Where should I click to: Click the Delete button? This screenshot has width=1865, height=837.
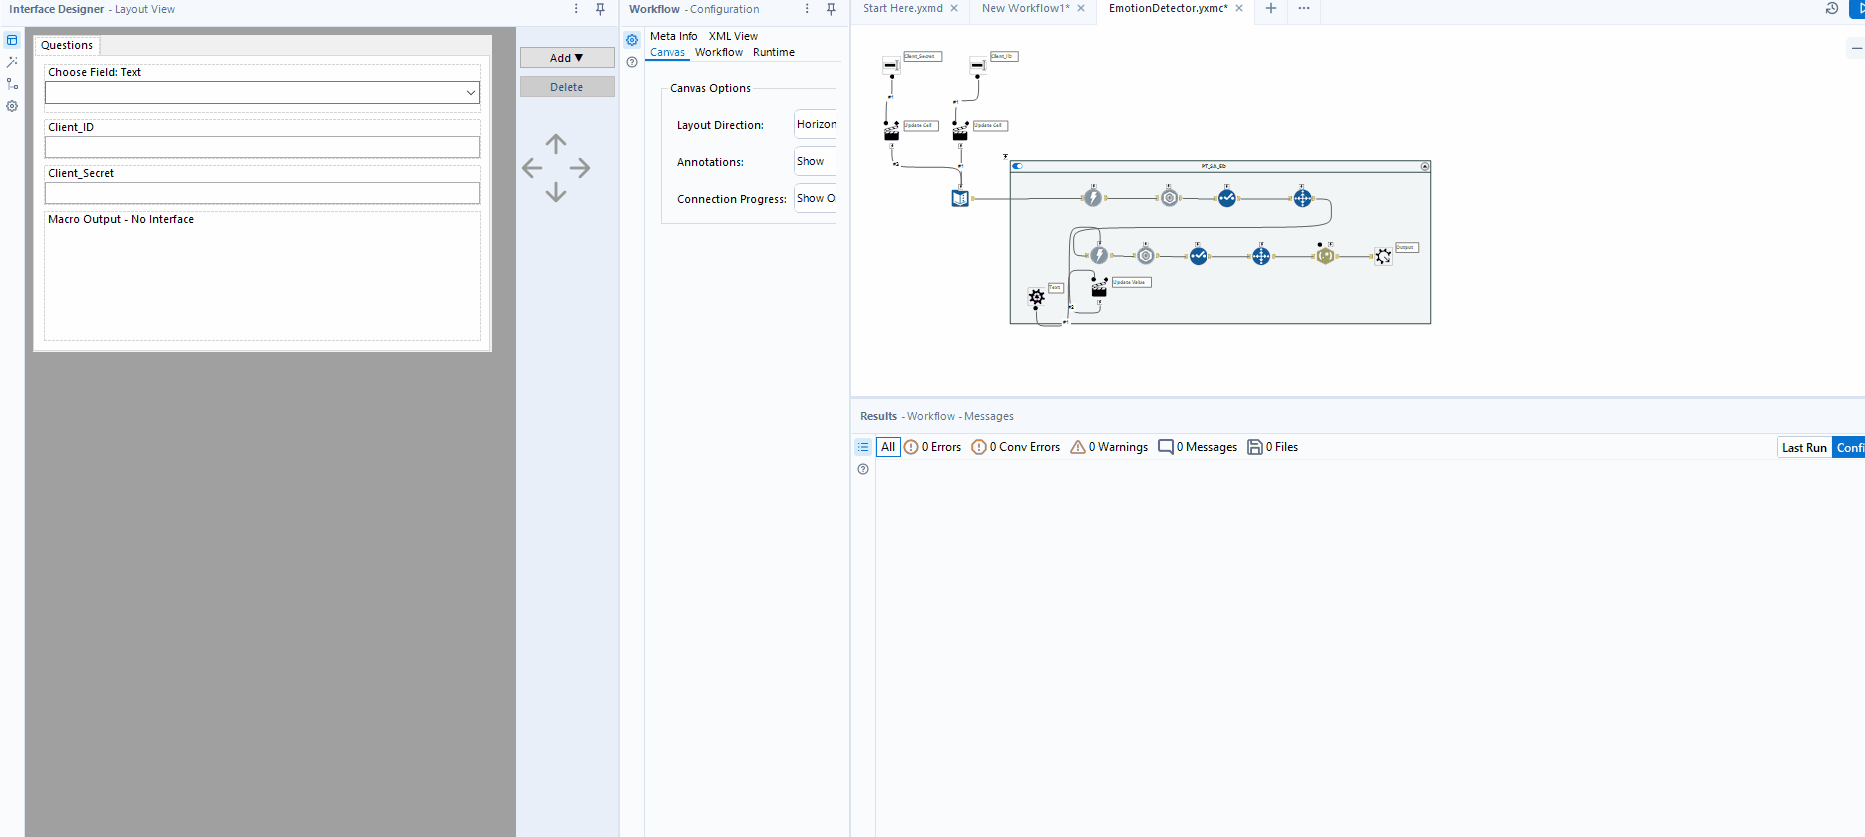point(566,87)
